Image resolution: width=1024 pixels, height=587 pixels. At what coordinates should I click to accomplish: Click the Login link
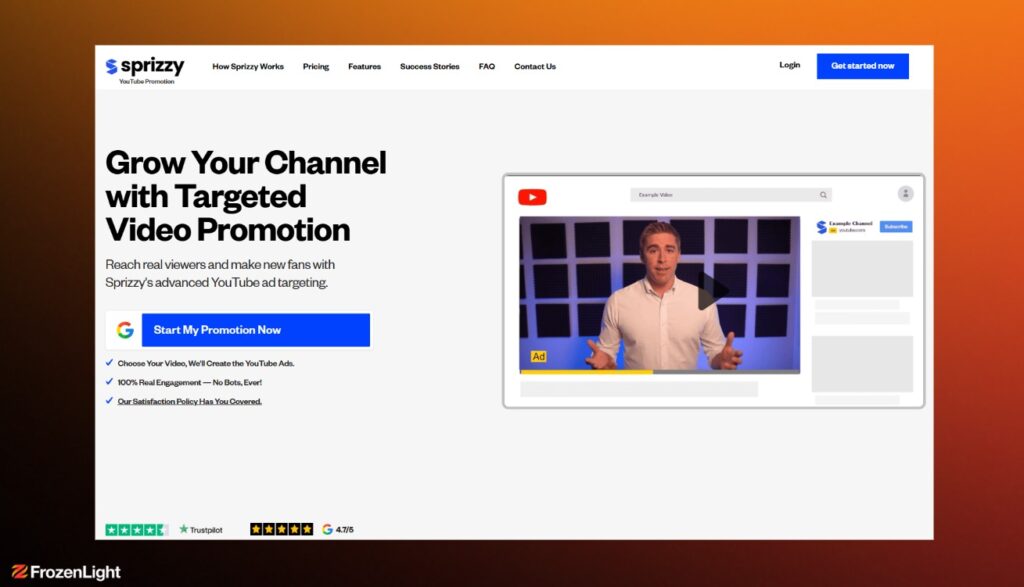pyautogui.click(x=789, y=66)
